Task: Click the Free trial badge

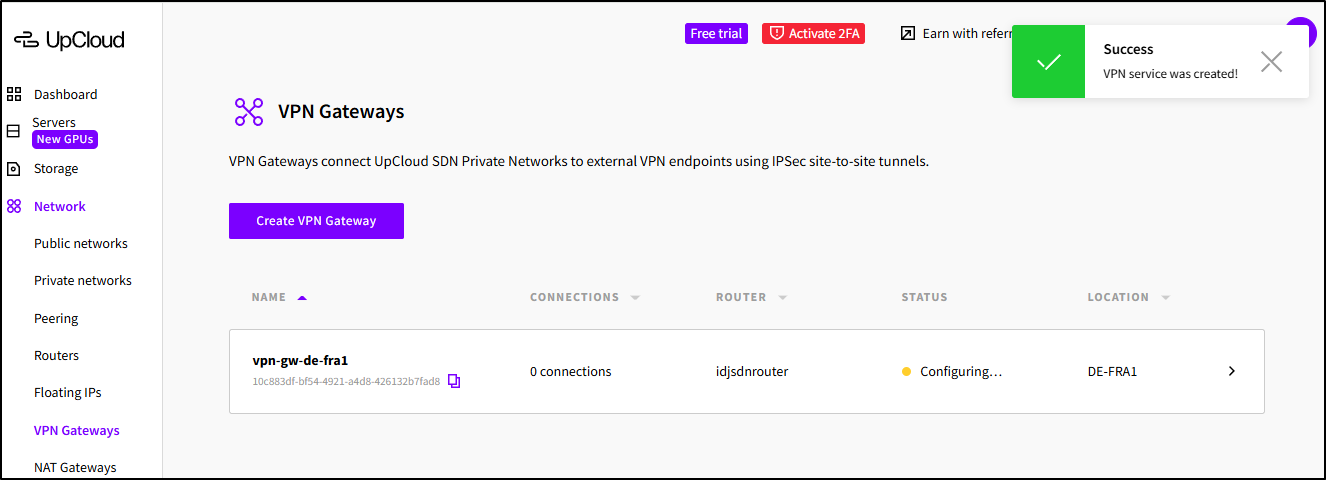Action: [716, 34]
